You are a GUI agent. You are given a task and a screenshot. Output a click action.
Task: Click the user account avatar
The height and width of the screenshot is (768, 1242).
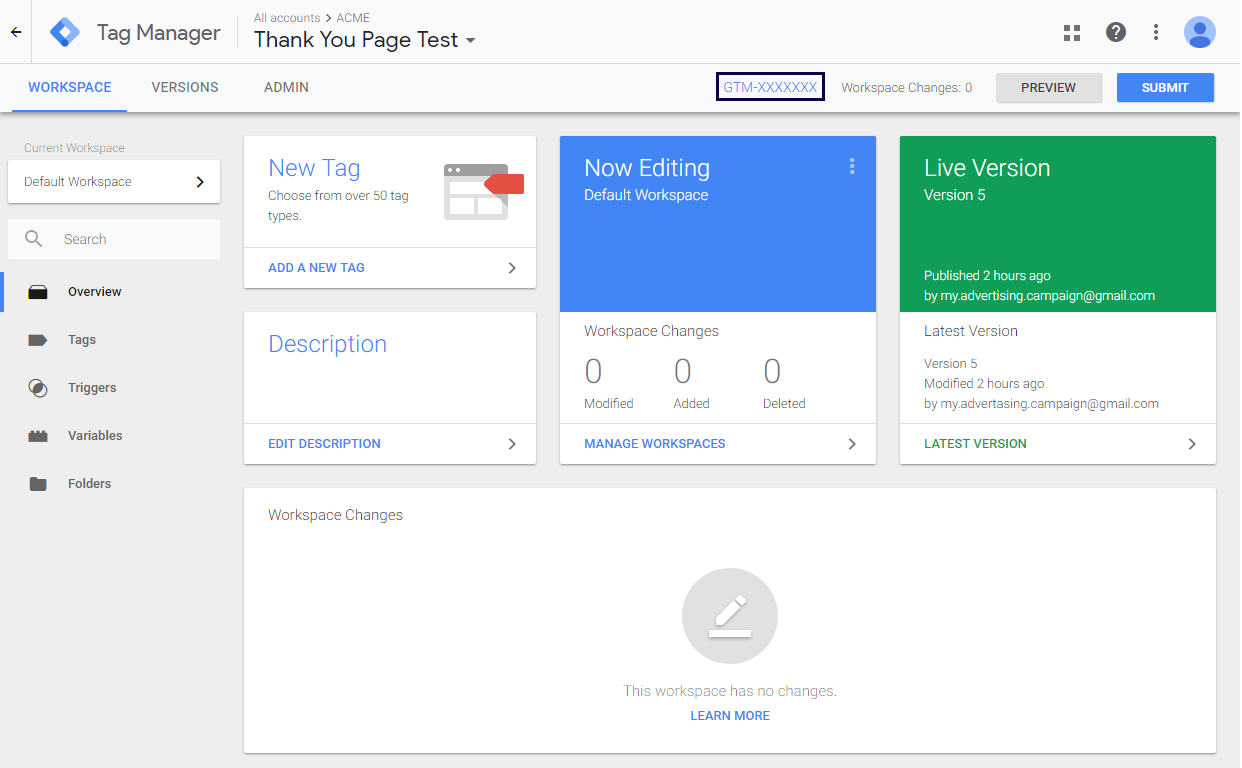[x=1199, y=32]
